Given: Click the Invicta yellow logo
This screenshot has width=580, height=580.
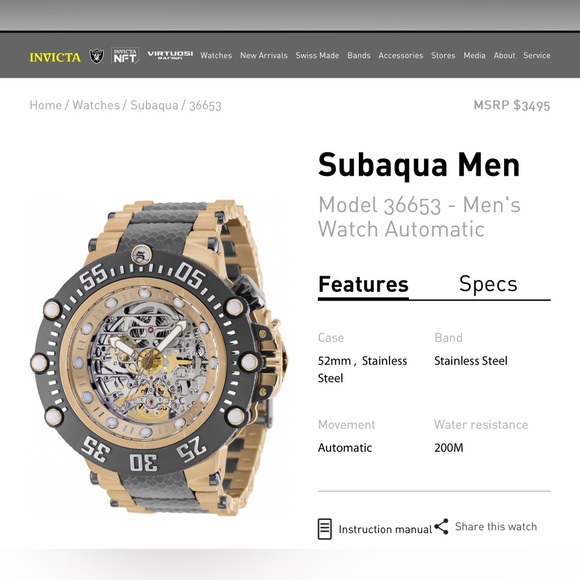Looking at the screenshot, I should (x=55, y=57).
